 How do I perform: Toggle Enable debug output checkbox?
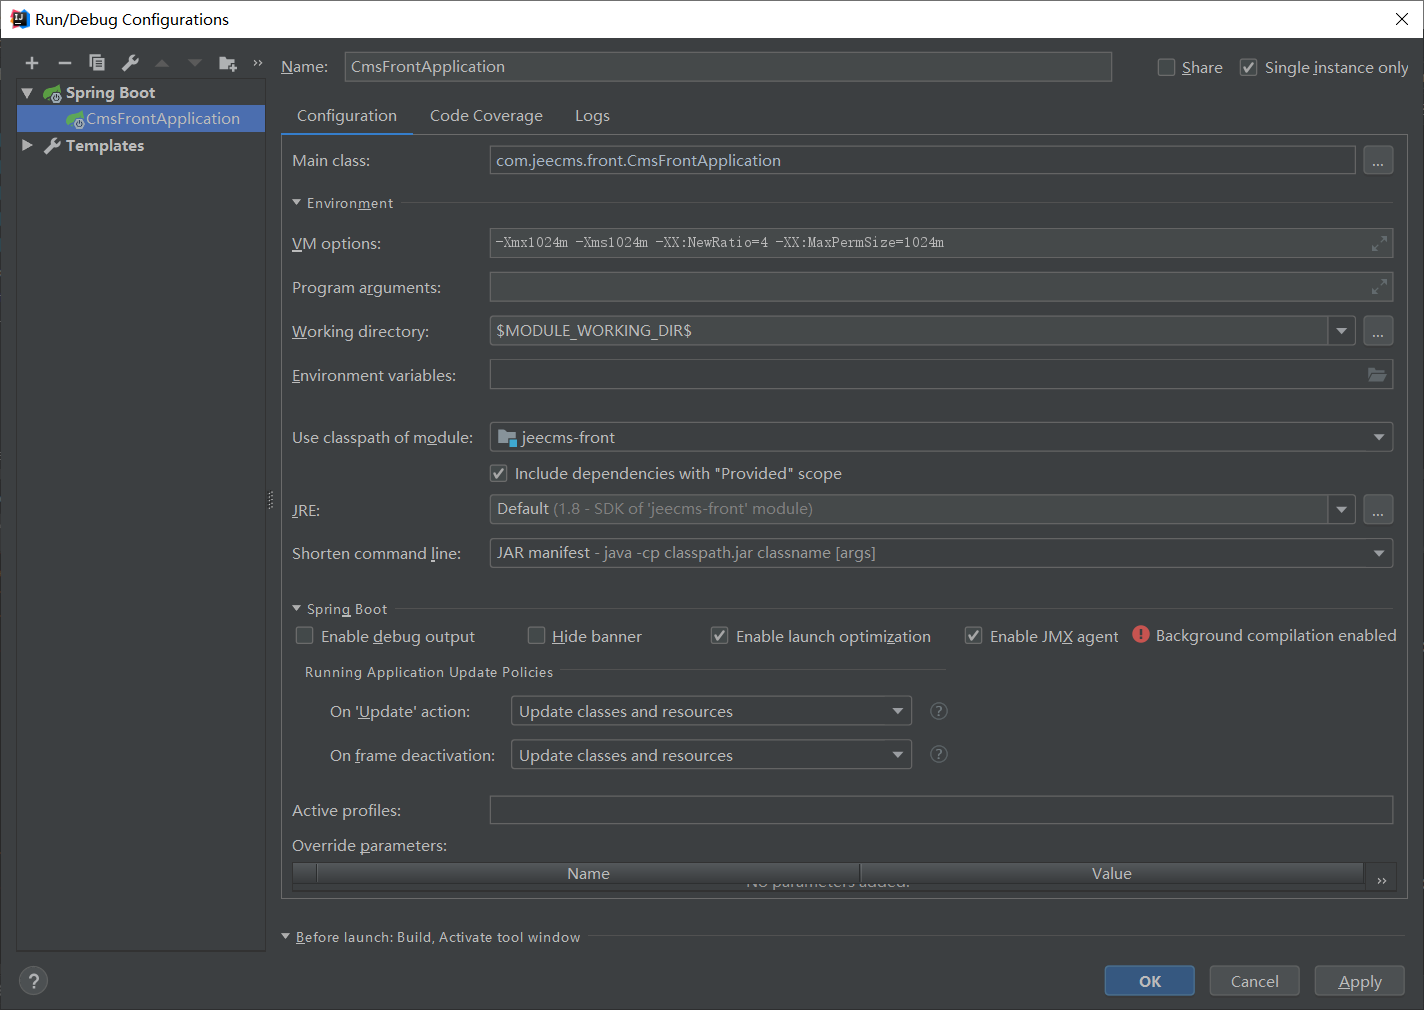coord(305,636)
